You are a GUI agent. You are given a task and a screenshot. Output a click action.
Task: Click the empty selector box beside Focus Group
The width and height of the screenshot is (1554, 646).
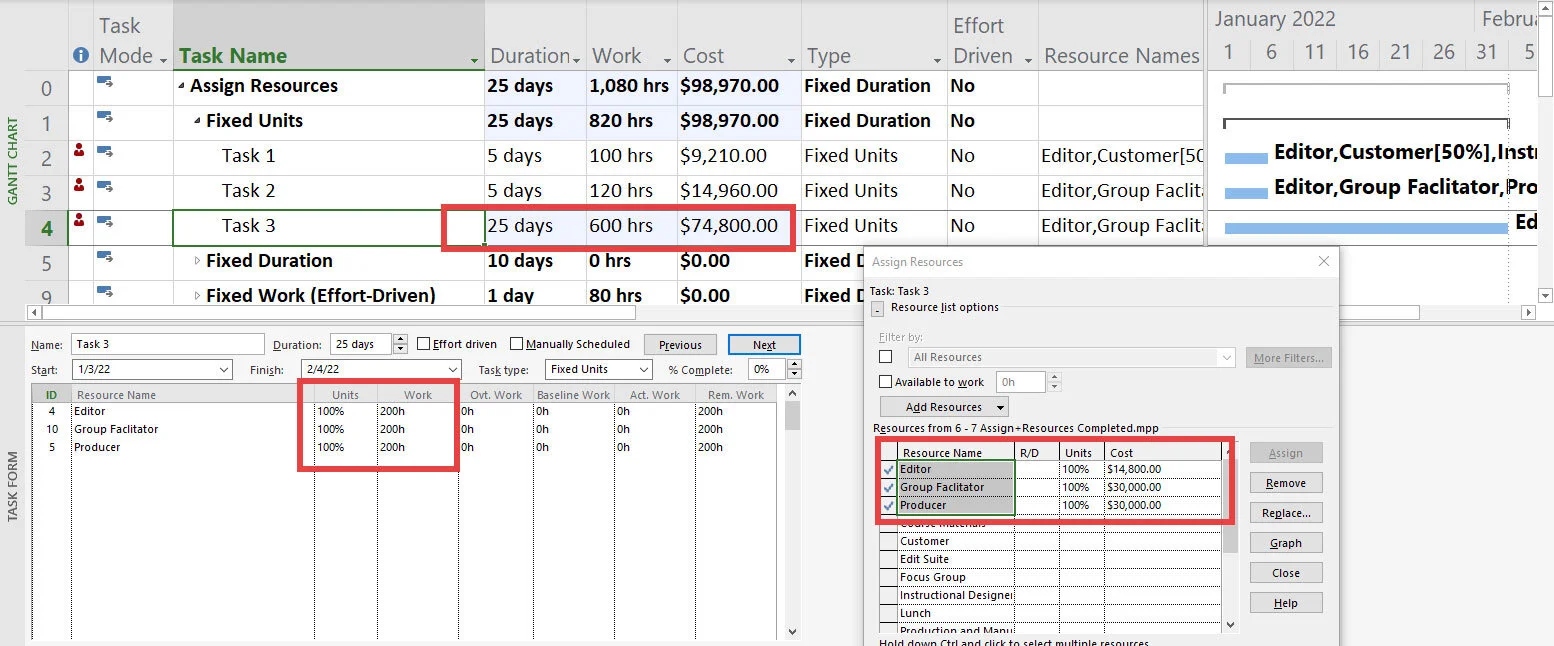888,577
